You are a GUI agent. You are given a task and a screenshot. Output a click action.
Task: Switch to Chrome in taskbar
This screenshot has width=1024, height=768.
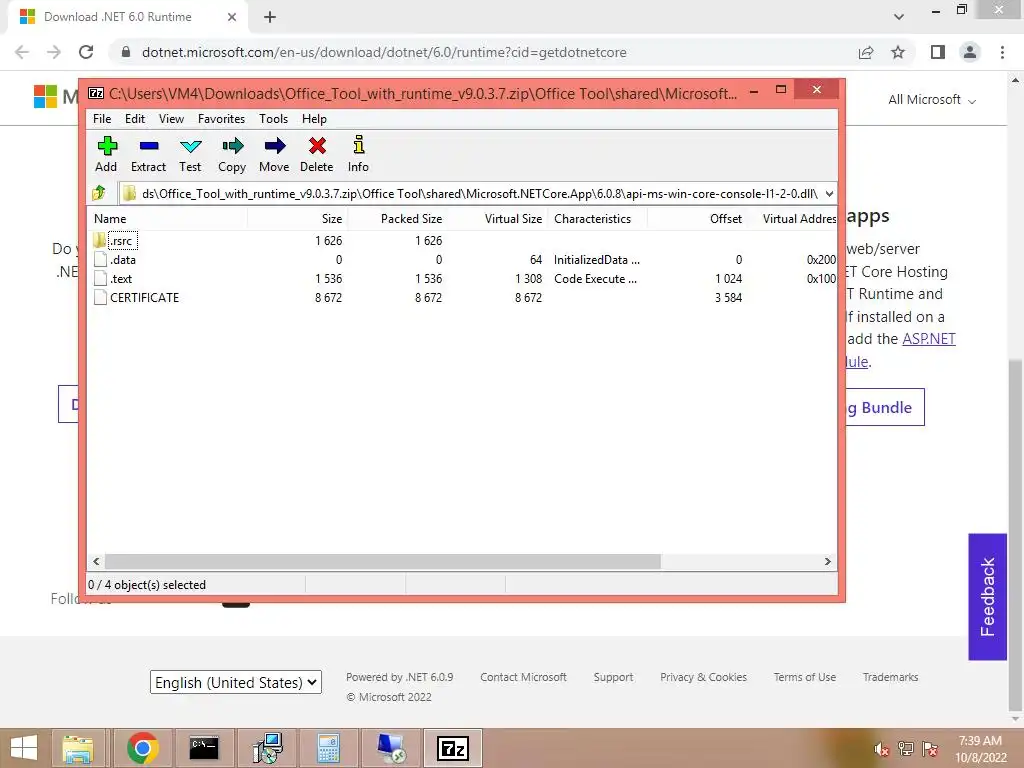(x=143, y=748)
